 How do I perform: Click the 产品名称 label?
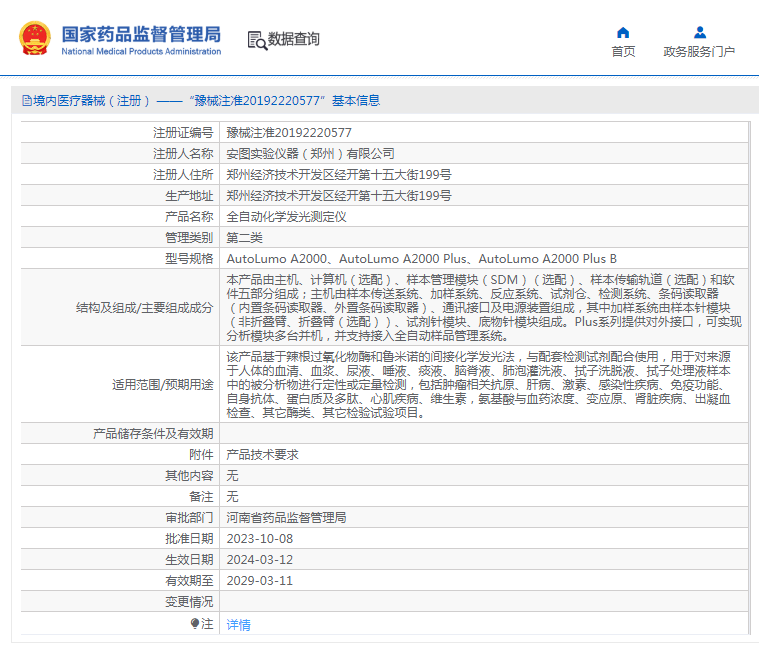coord(189,216)
